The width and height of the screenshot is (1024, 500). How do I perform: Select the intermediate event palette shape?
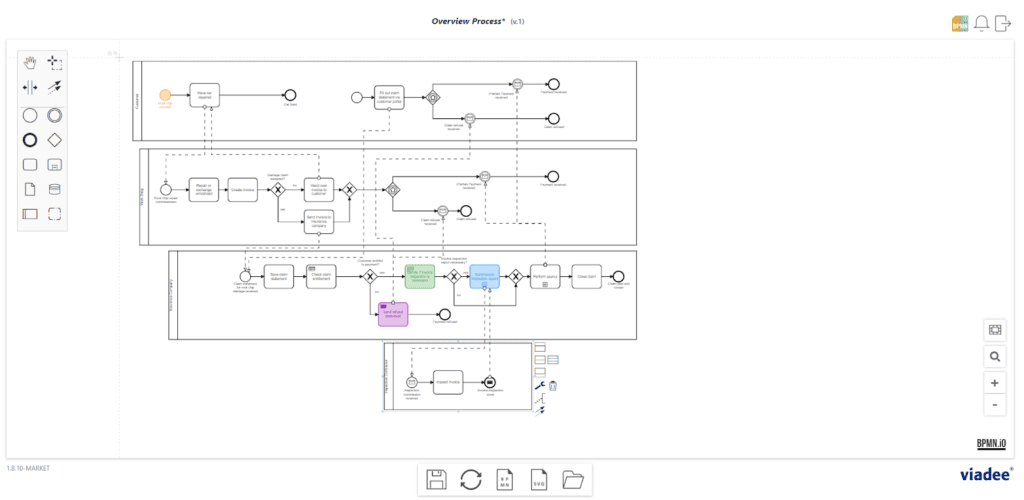click(x=55, y=116)
